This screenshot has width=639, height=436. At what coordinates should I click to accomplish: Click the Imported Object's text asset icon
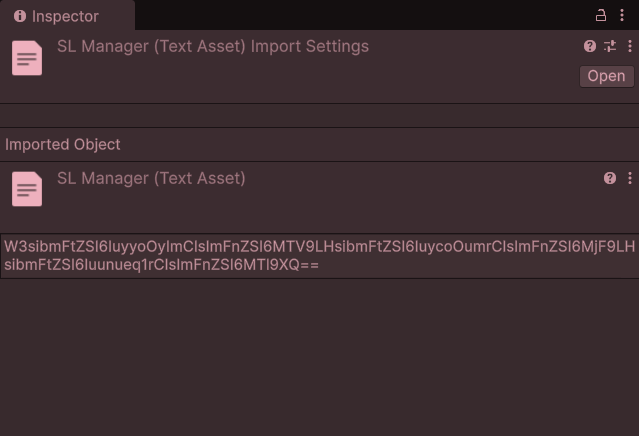tap(27, 189)
